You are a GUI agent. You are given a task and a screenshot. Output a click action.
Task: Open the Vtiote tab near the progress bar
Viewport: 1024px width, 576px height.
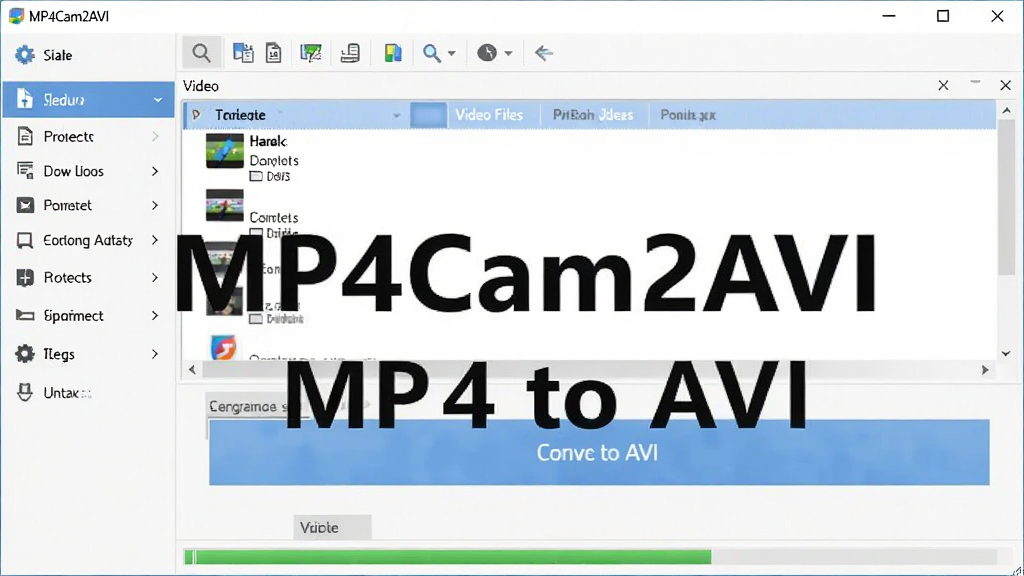tap(332, 528)
